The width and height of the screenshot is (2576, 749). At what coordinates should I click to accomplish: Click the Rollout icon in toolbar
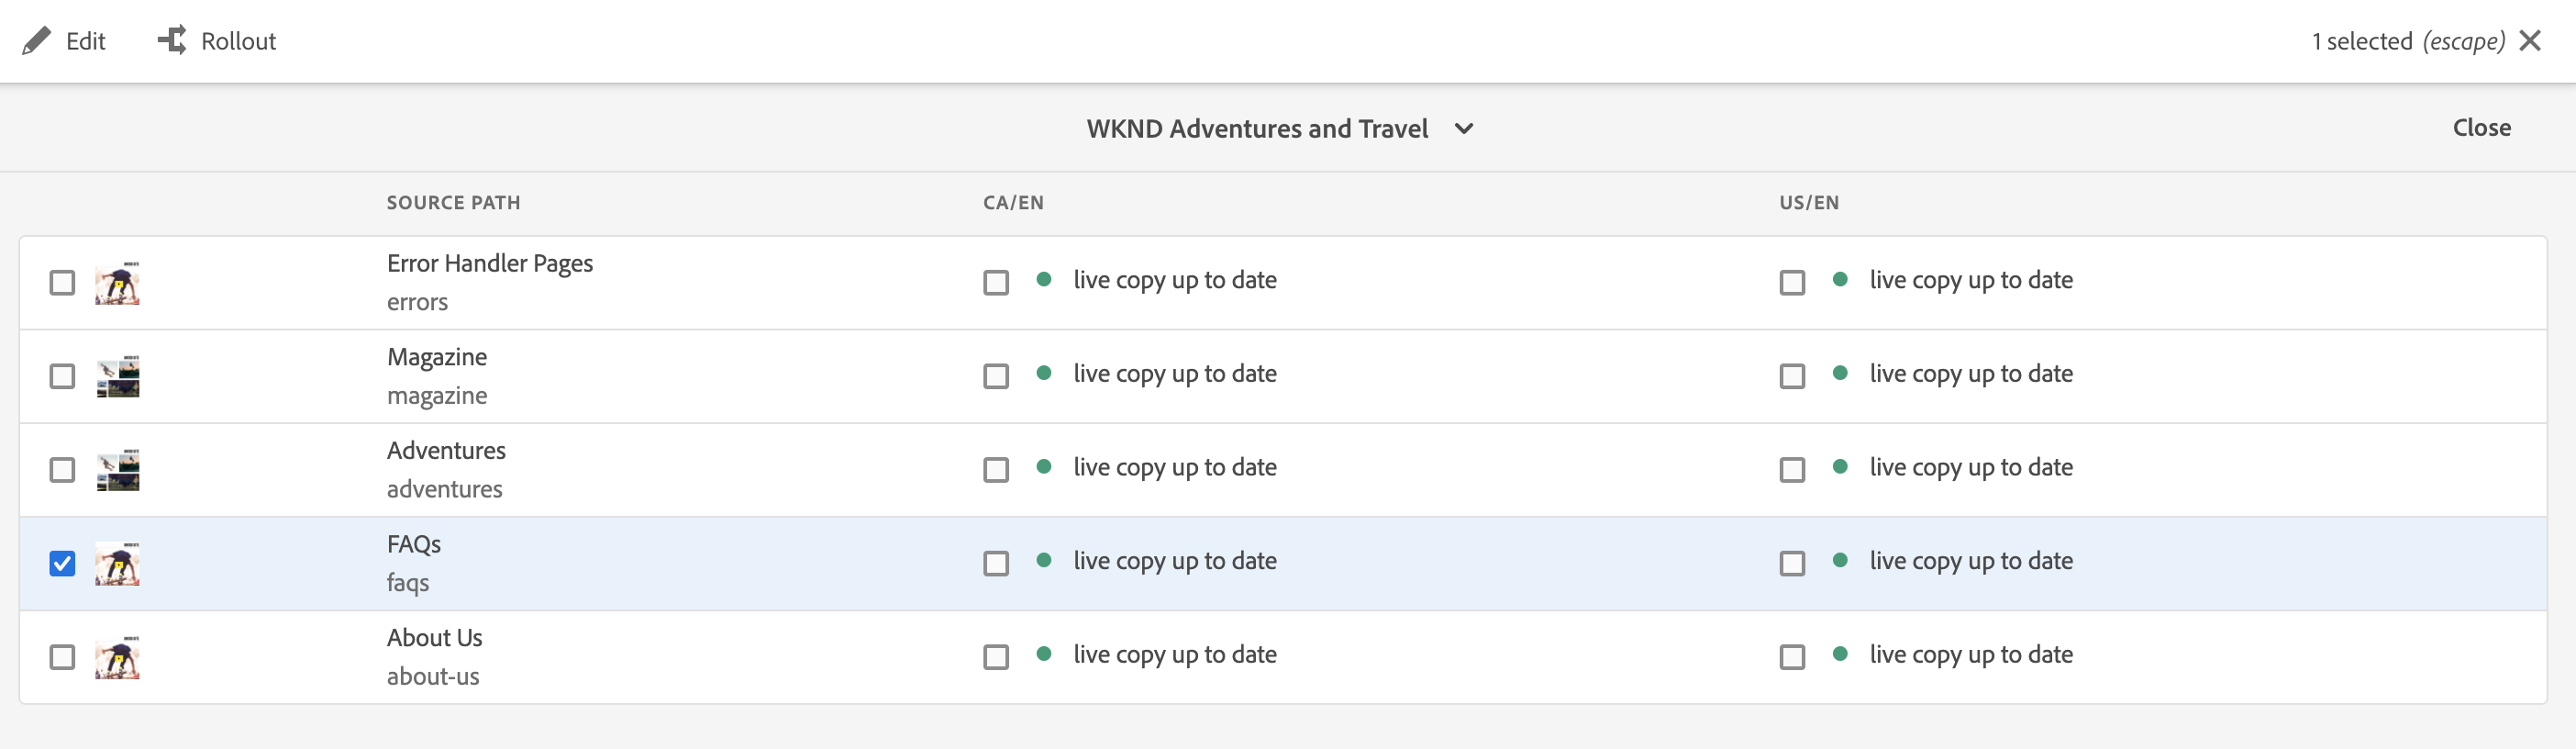(x=172, y=41)
